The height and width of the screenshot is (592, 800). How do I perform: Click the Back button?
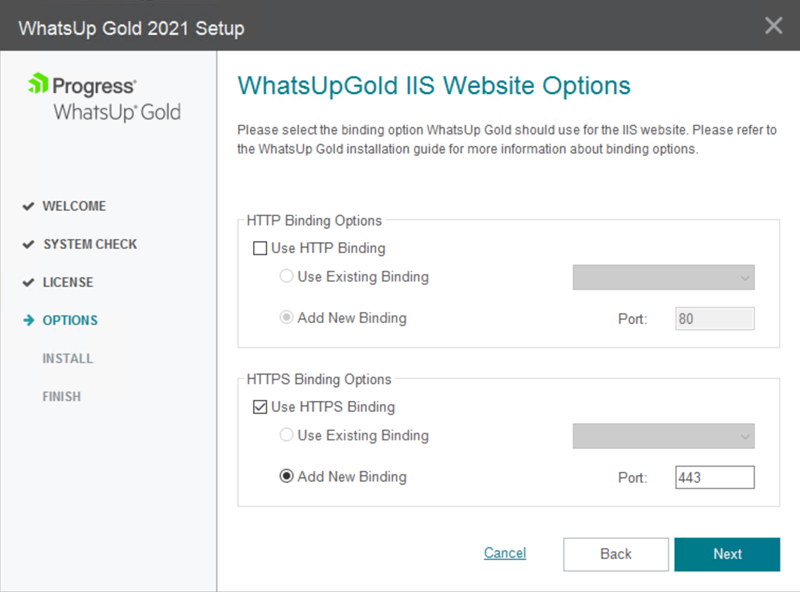[x=616, y=554]
